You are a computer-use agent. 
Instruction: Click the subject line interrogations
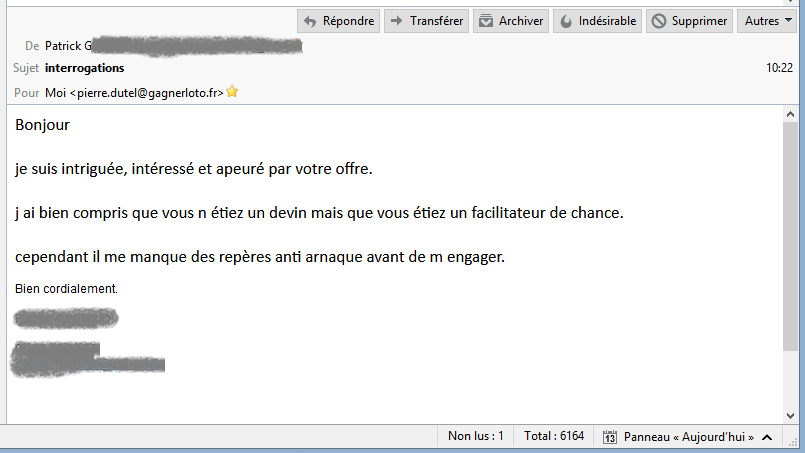tap(85, 68)
